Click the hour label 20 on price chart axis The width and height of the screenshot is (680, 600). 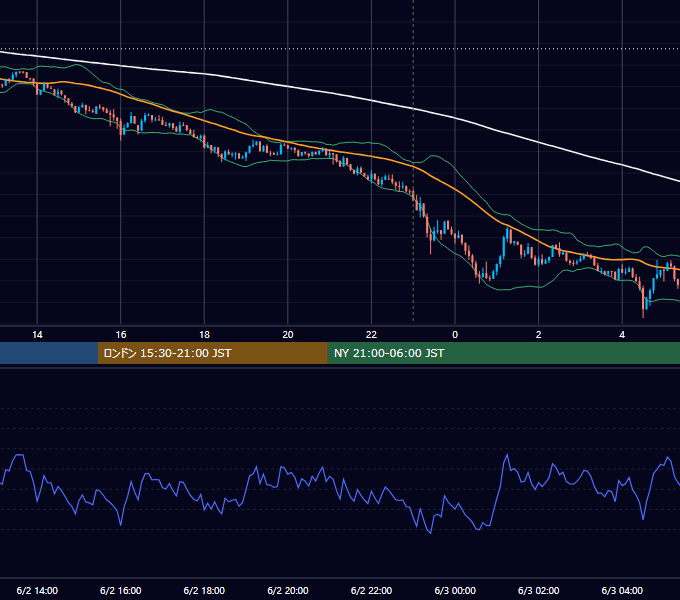pyautogui.click(x=288, y=335)
